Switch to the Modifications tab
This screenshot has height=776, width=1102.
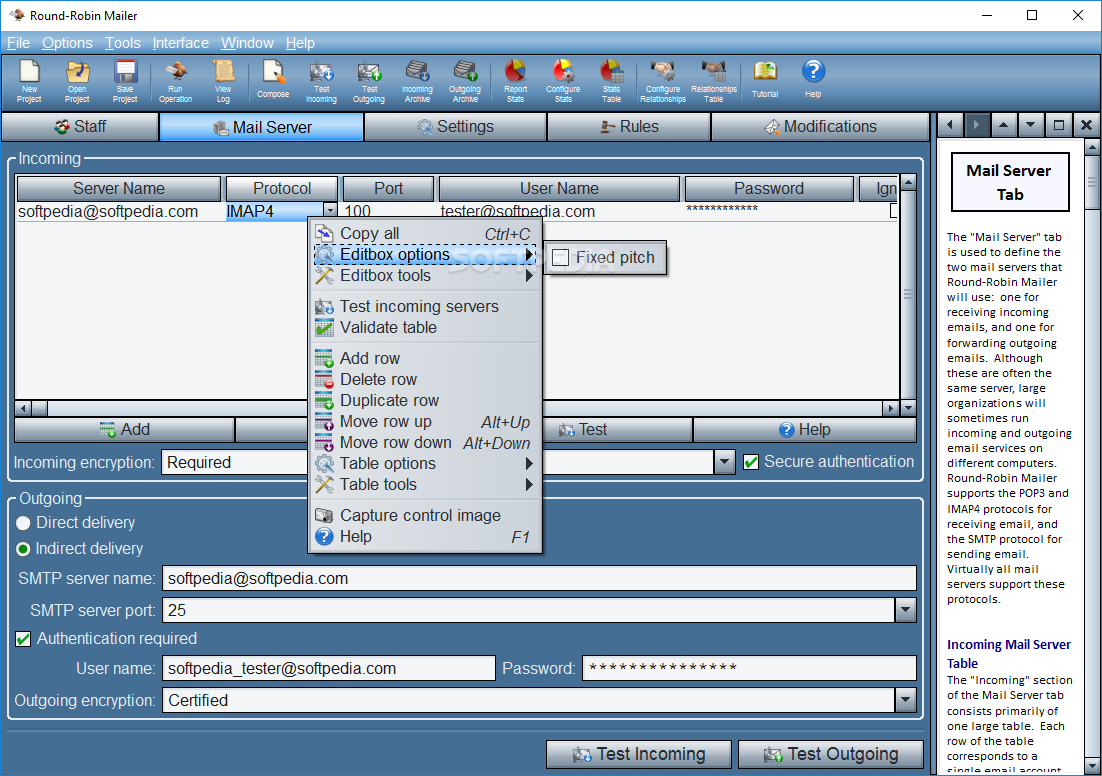pos(820,127)
